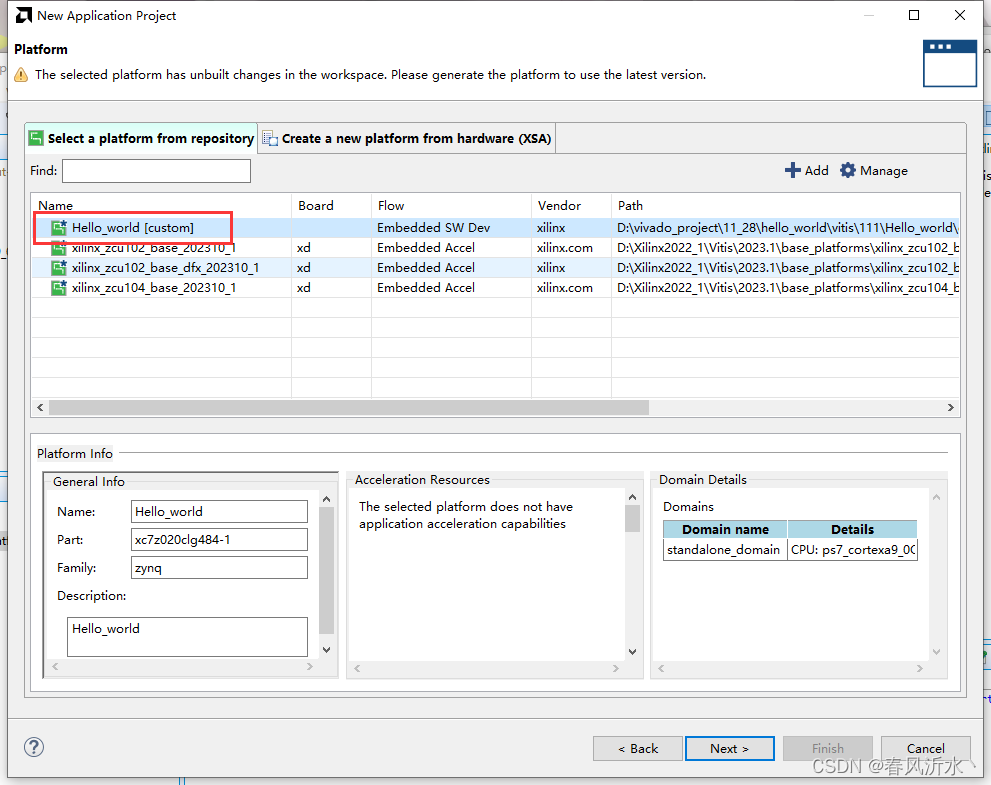Screen dimensions: 991x785
Task: Click General Info scroll down arrow
Action: 326,650
